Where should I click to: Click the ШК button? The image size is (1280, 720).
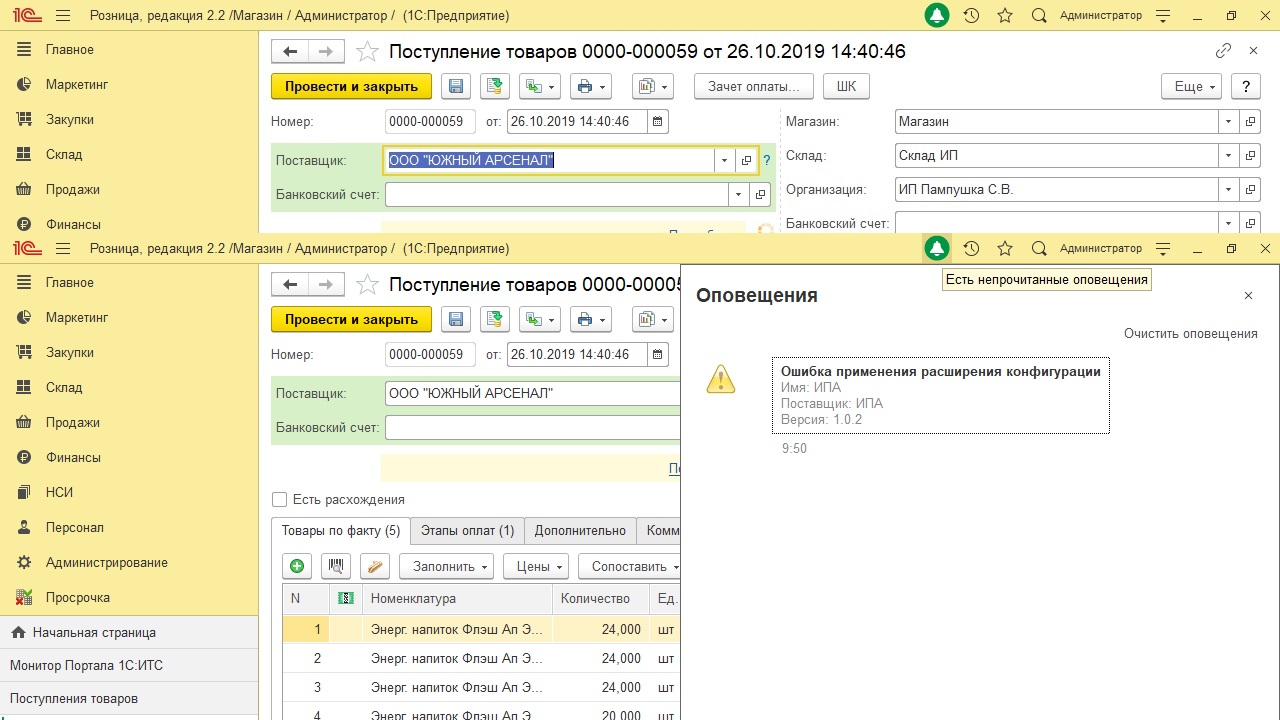tap(846, 86)
